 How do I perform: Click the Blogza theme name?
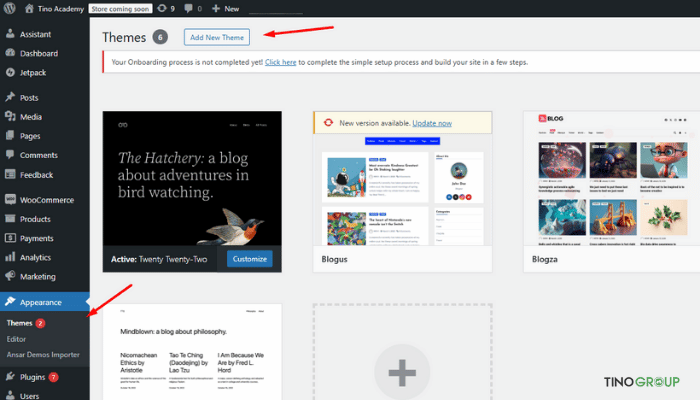[x=545, y=259]
